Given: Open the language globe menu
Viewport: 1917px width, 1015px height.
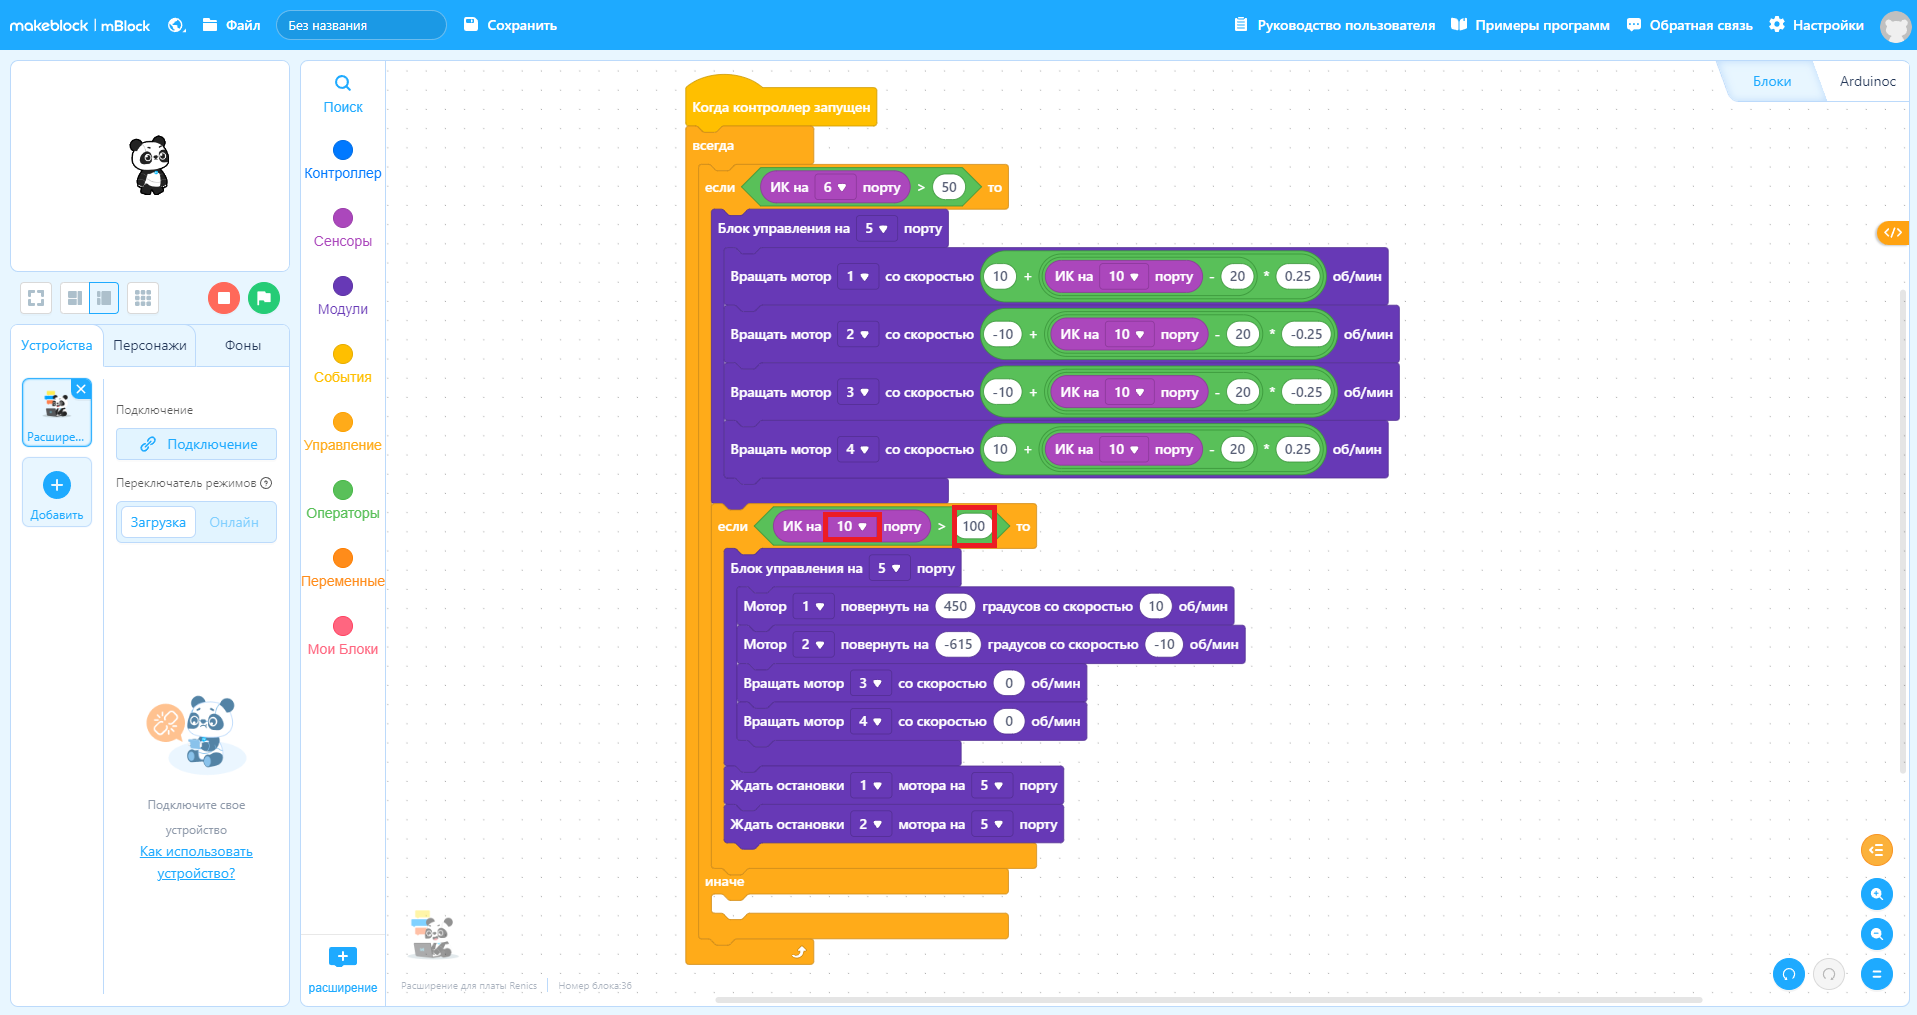Looking at the screenshot, I should click(177, 25).
